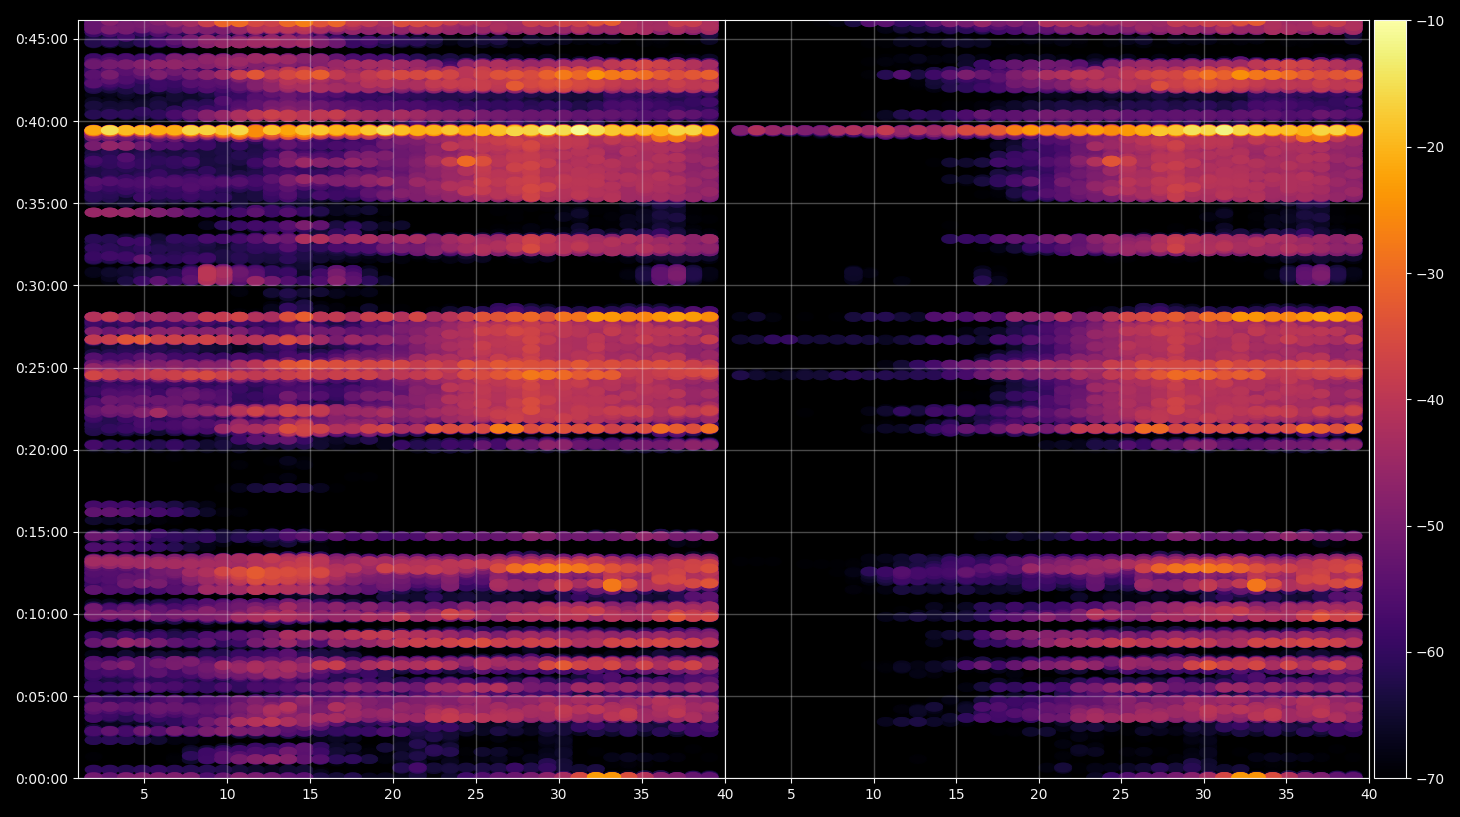Image resolution: width=1460 pixels, height=817 pixels.
Task: Click x-axis label 25 under left heatmap
Action: 475,795
